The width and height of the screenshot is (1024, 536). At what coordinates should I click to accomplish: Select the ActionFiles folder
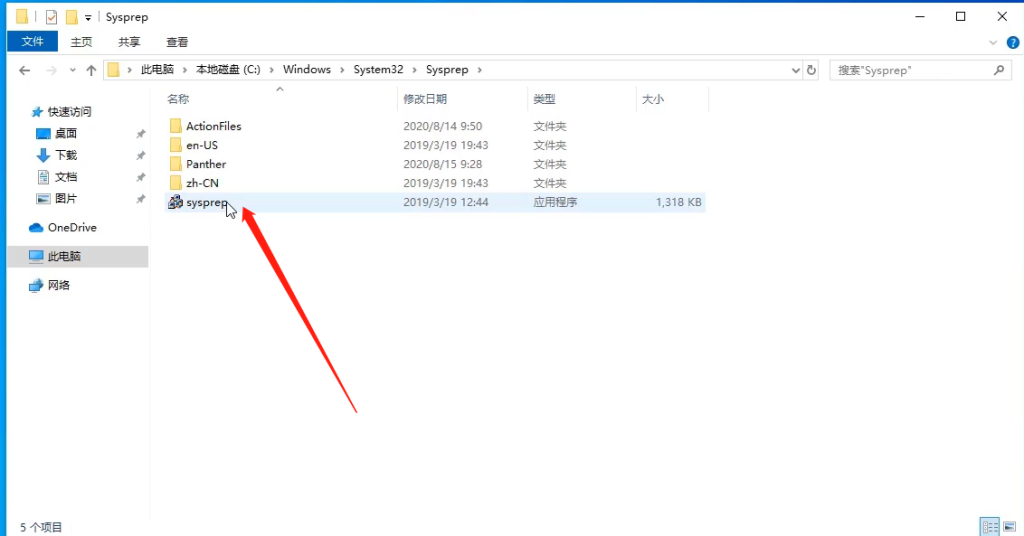coord(213,126)
